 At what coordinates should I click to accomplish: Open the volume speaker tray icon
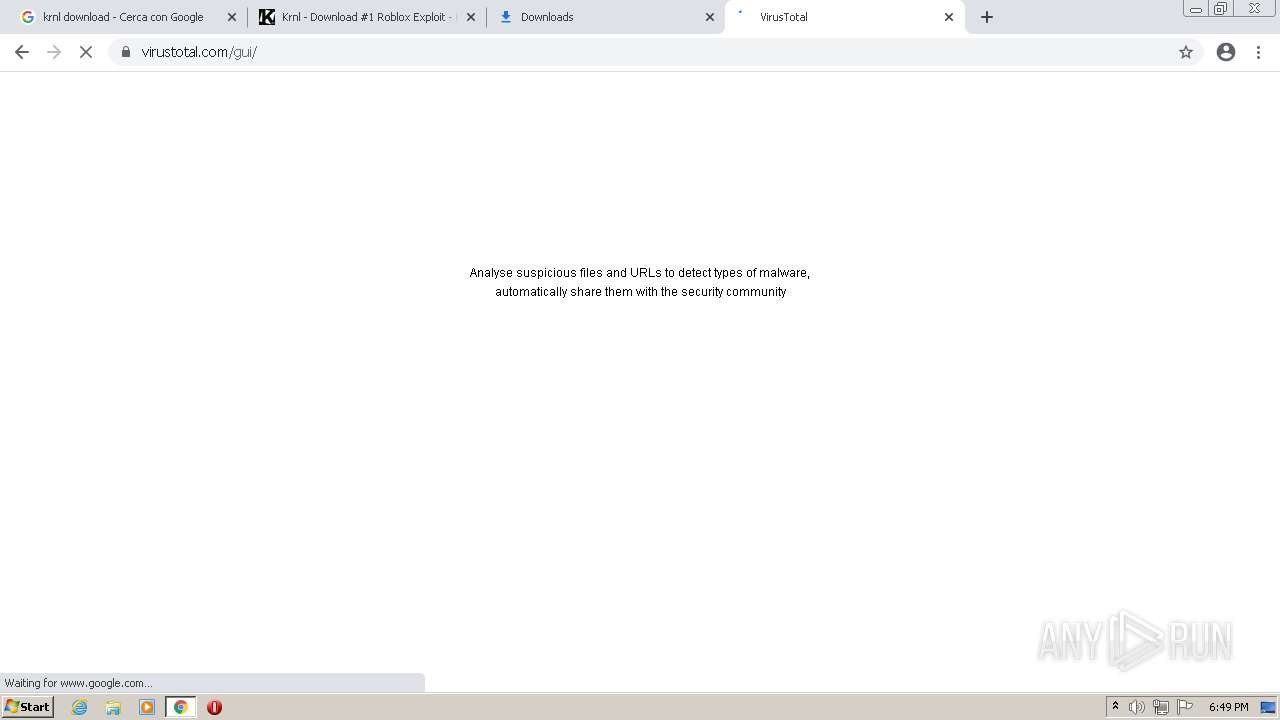pos(1137,707)
